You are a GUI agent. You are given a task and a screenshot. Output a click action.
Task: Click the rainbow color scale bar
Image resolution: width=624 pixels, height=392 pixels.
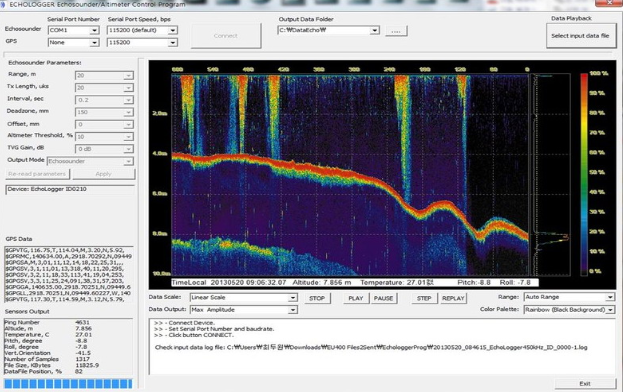(584, 174)
